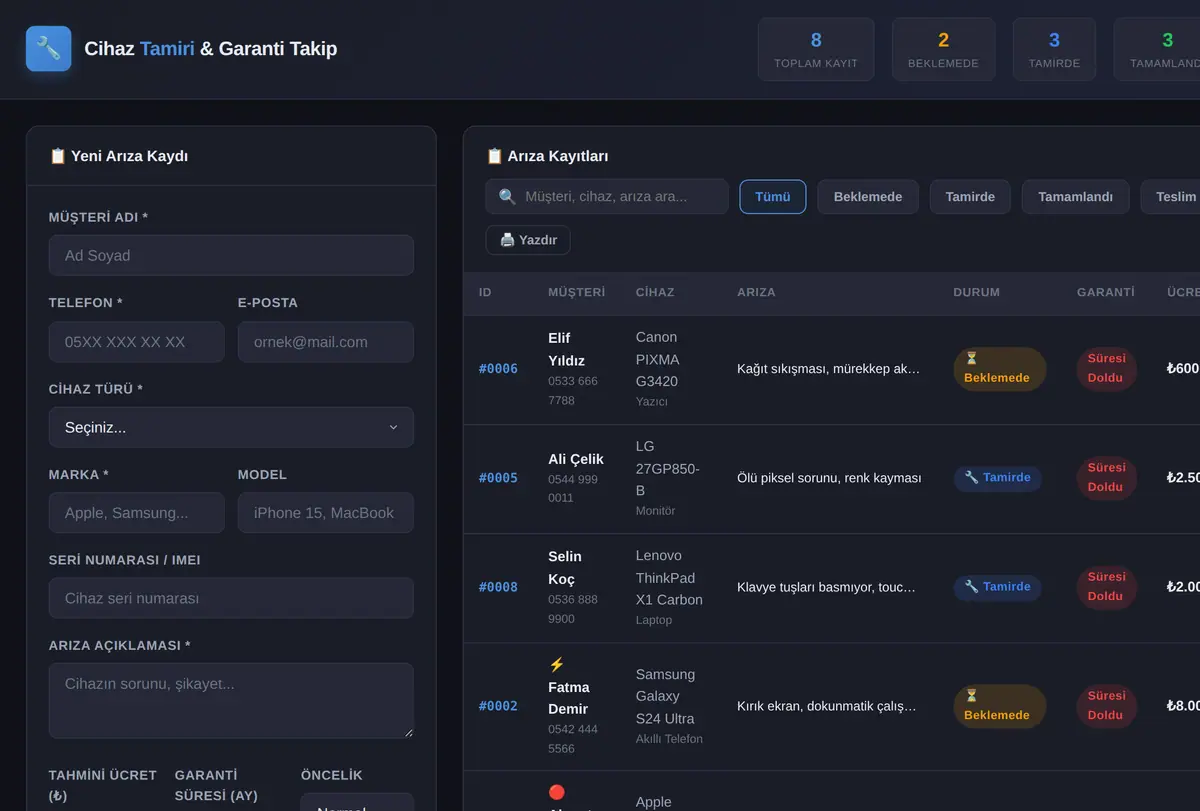
Task: Click the CİHAZ column header
Action: 655,293
